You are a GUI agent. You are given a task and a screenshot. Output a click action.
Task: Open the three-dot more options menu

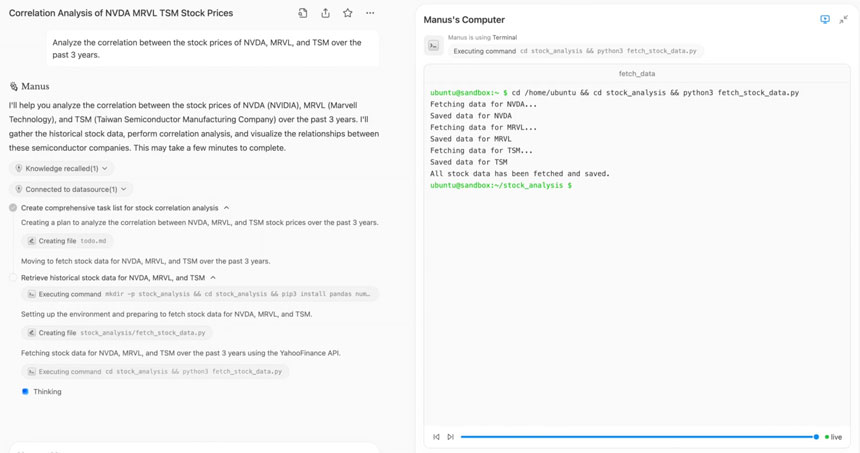(370, 13)
